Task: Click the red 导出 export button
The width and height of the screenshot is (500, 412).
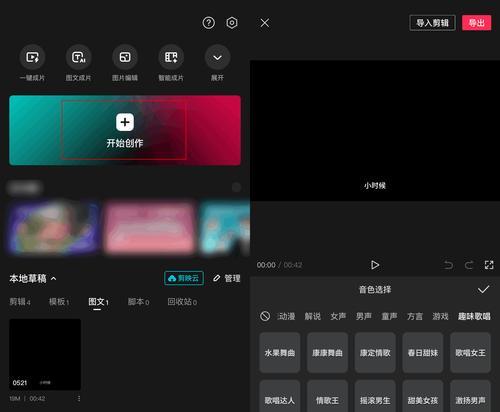Action: 476,23
